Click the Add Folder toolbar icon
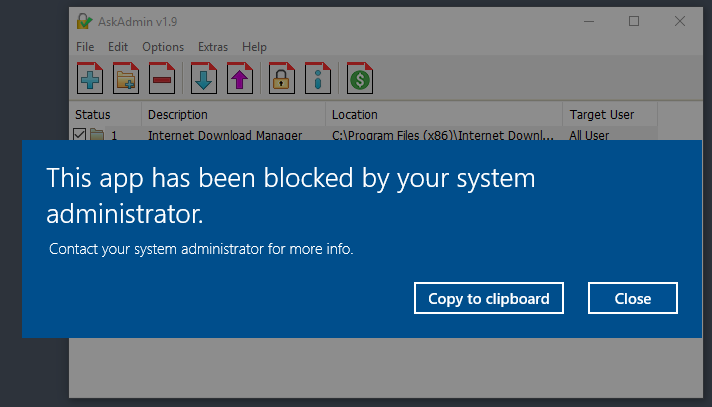This screenshot has height=407, width=712. (x=126, y=78)
